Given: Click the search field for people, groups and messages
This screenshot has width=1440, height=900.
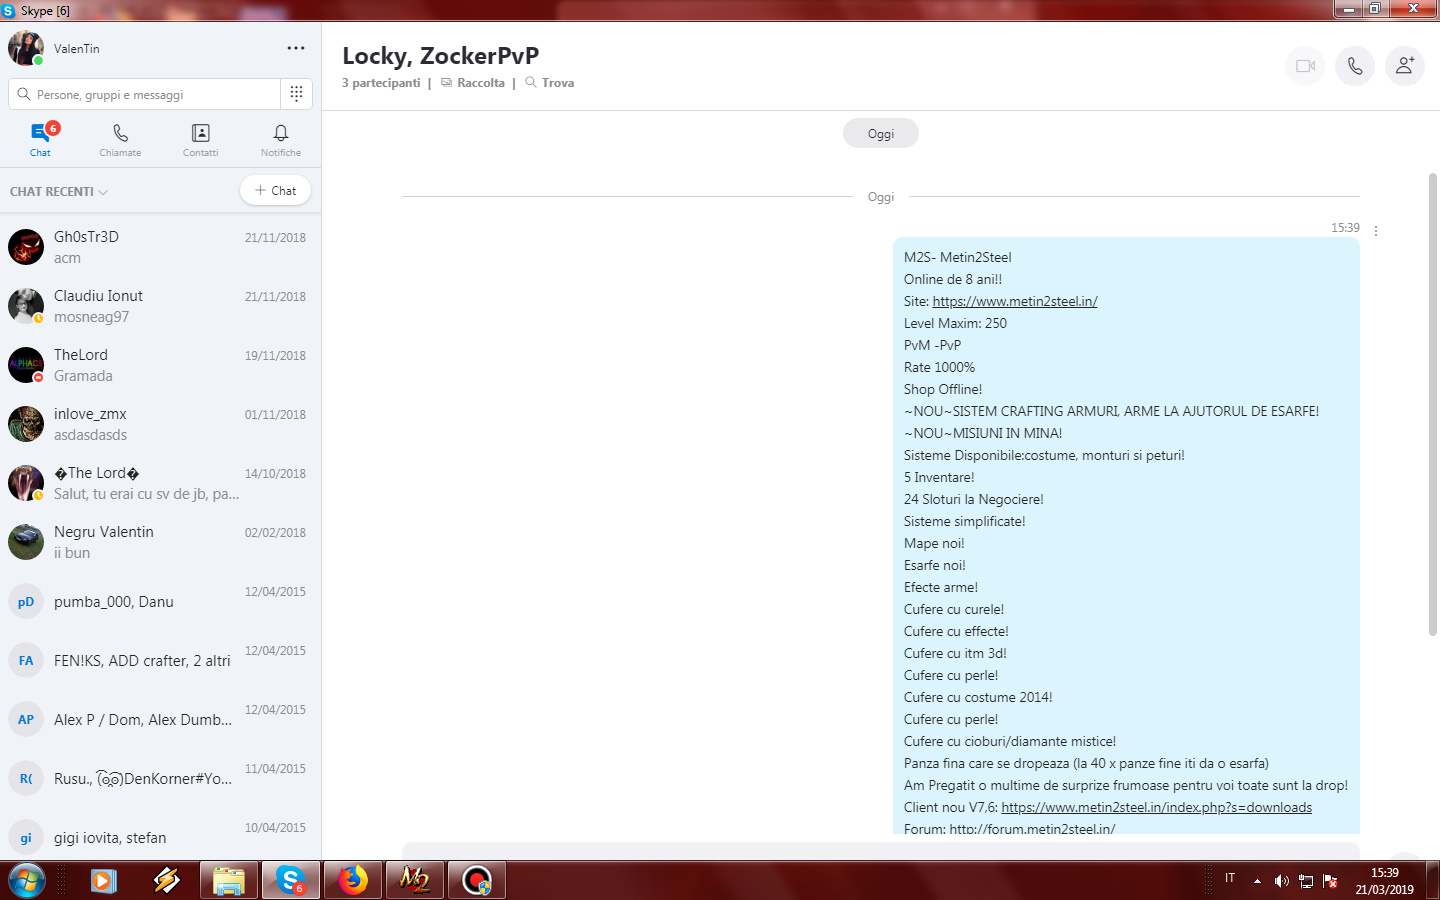Looking at the screenshot, I should pyautogui.click(x=145, y=94).
